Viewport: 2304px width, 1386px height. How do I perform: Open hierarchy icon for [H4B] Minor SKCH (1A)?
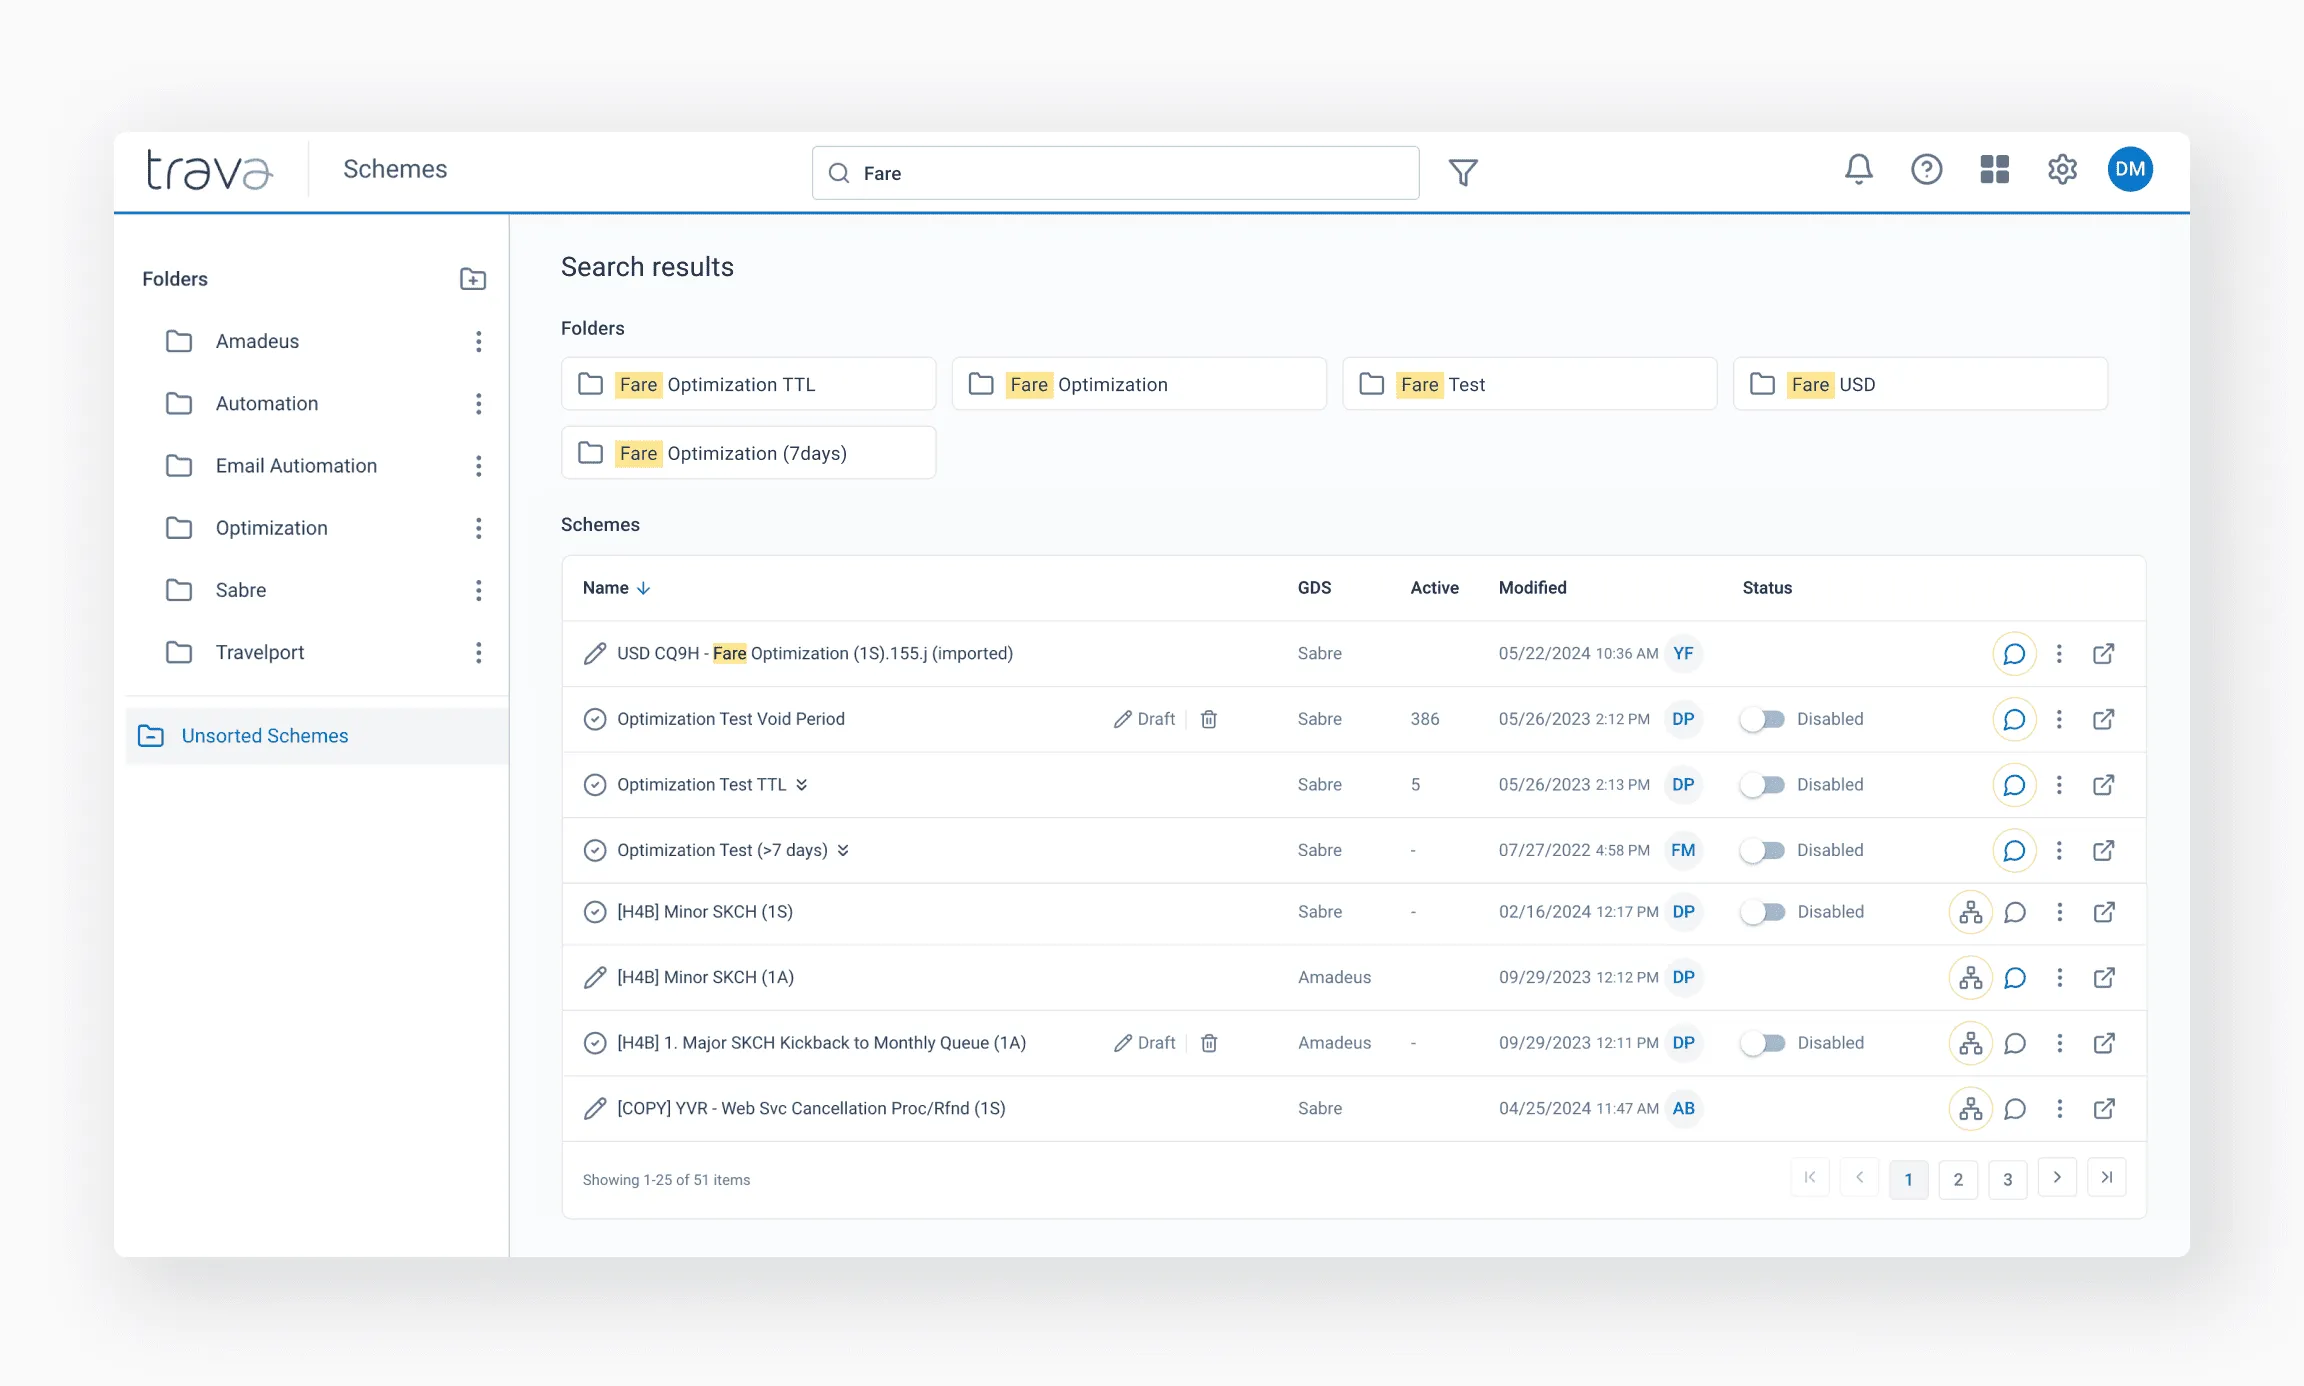[x=1970, y=977]
